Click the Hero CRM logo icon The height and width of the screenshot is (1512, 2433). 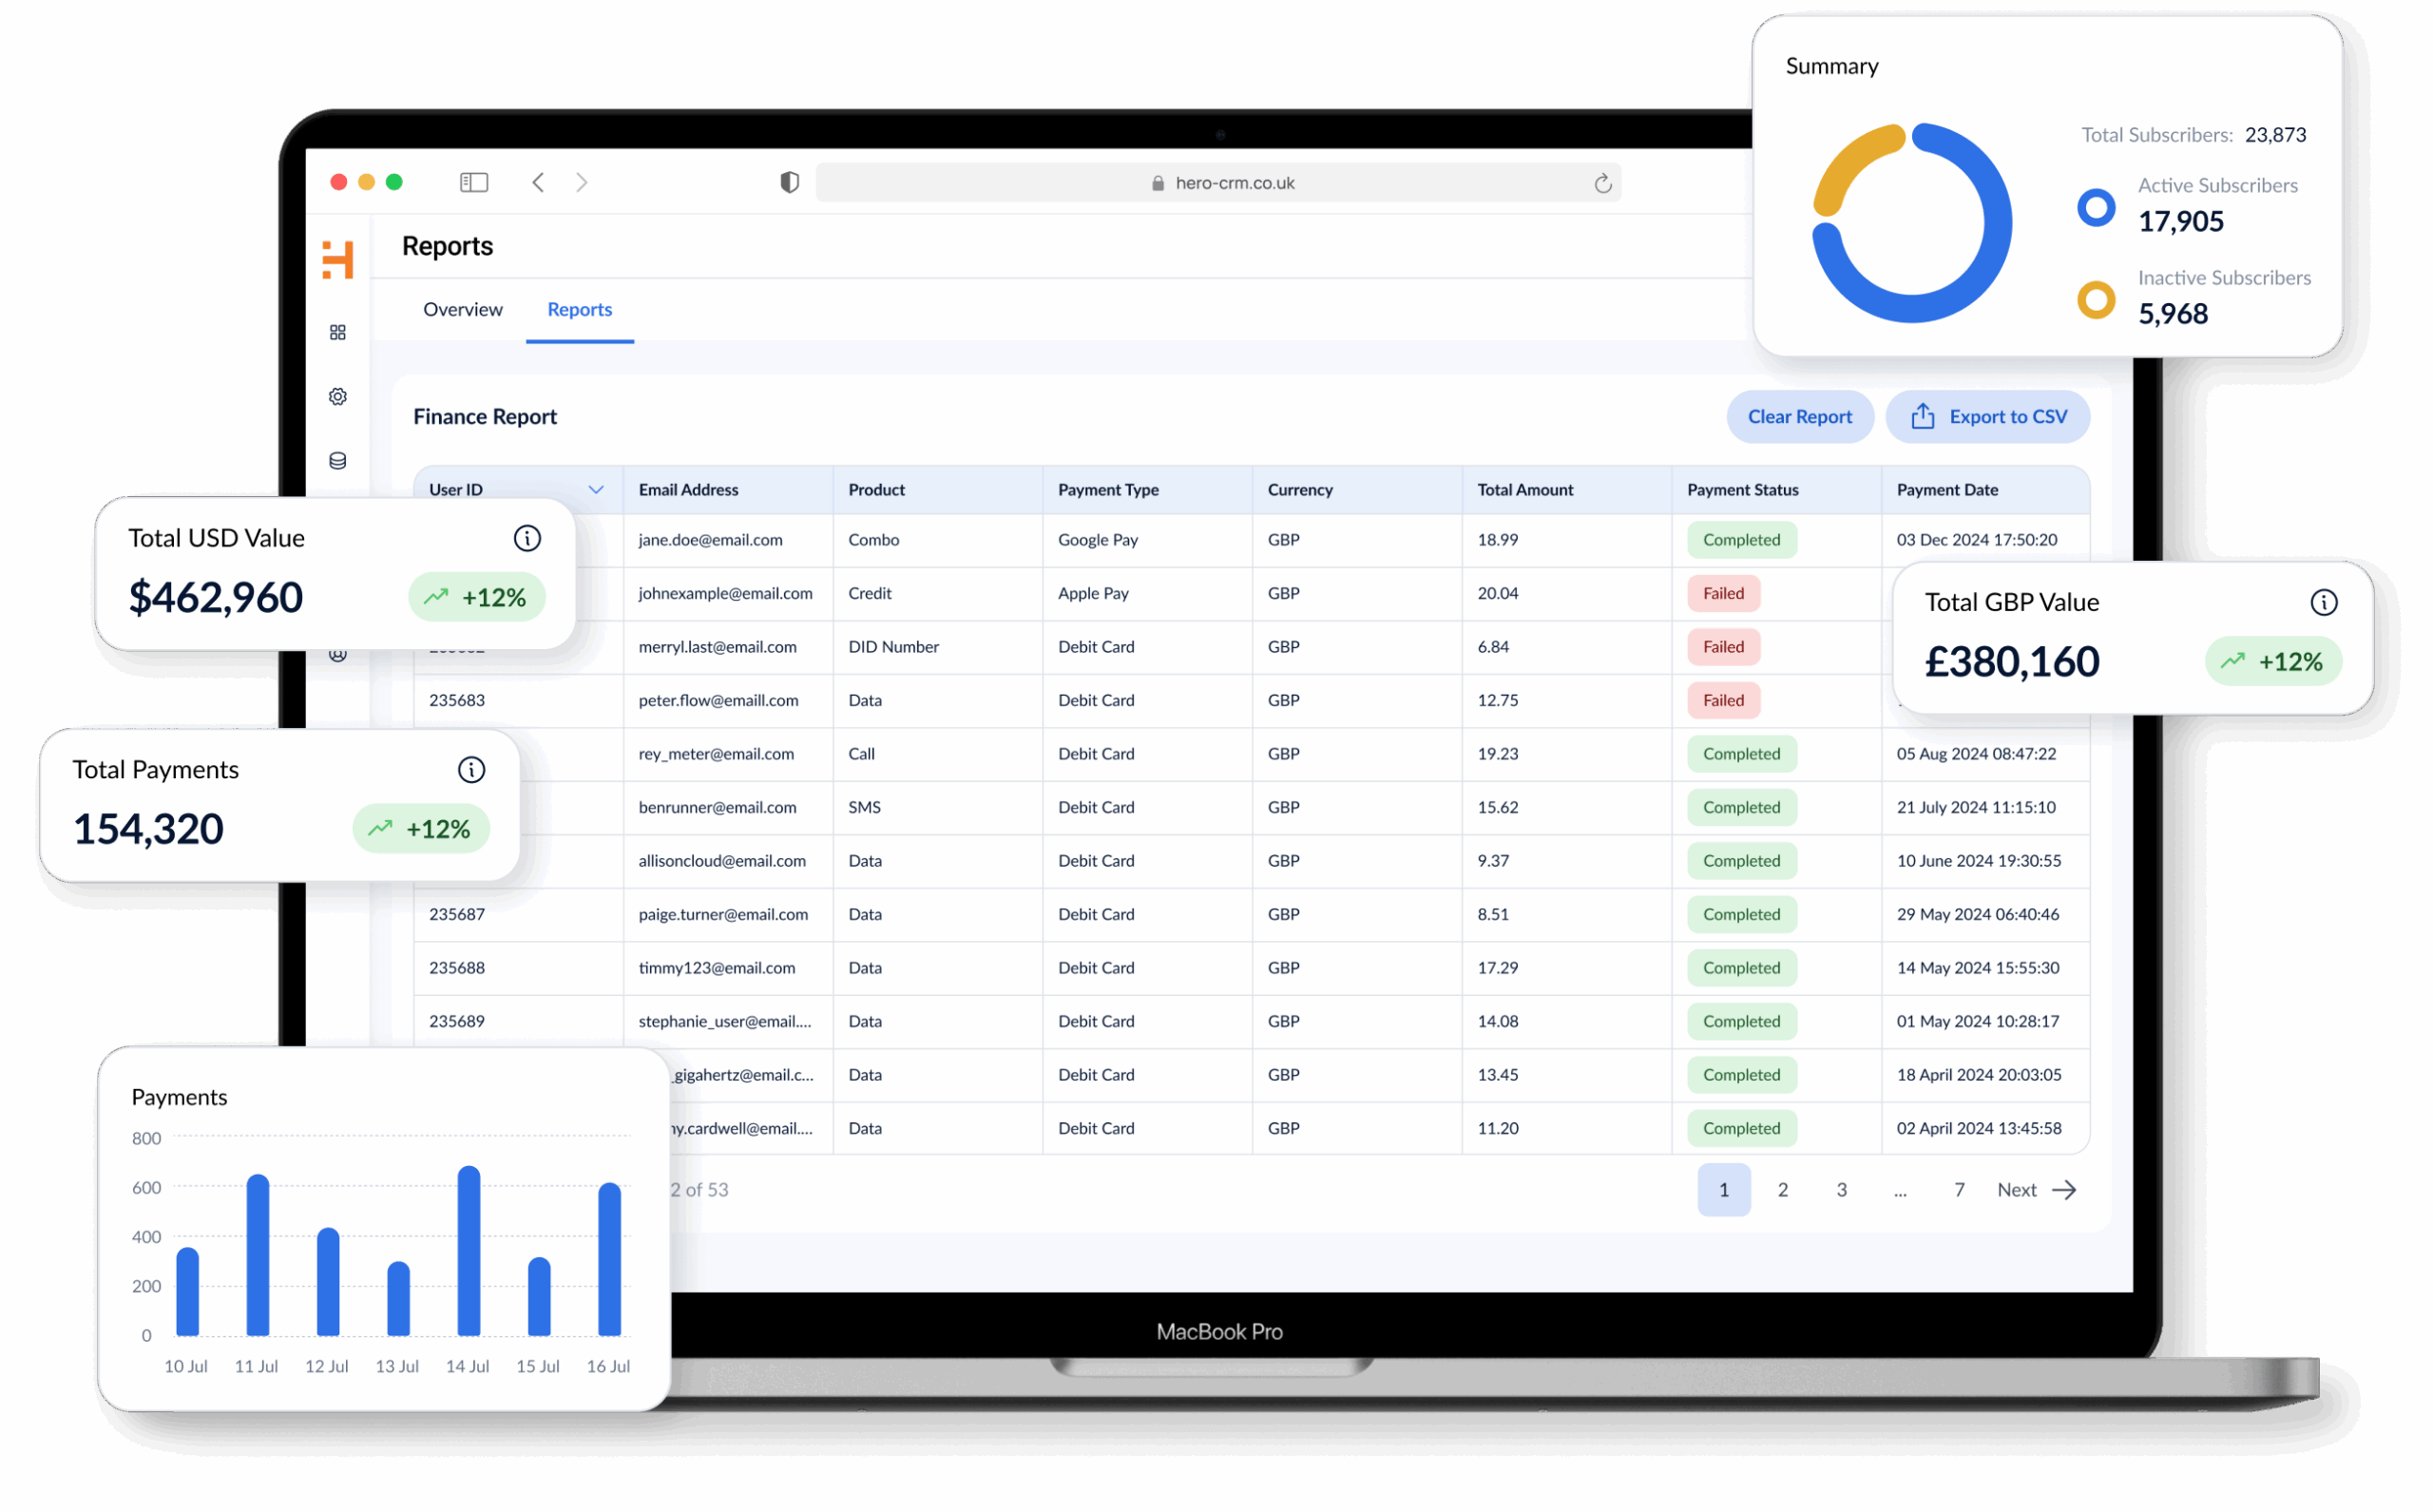[338, 259]
